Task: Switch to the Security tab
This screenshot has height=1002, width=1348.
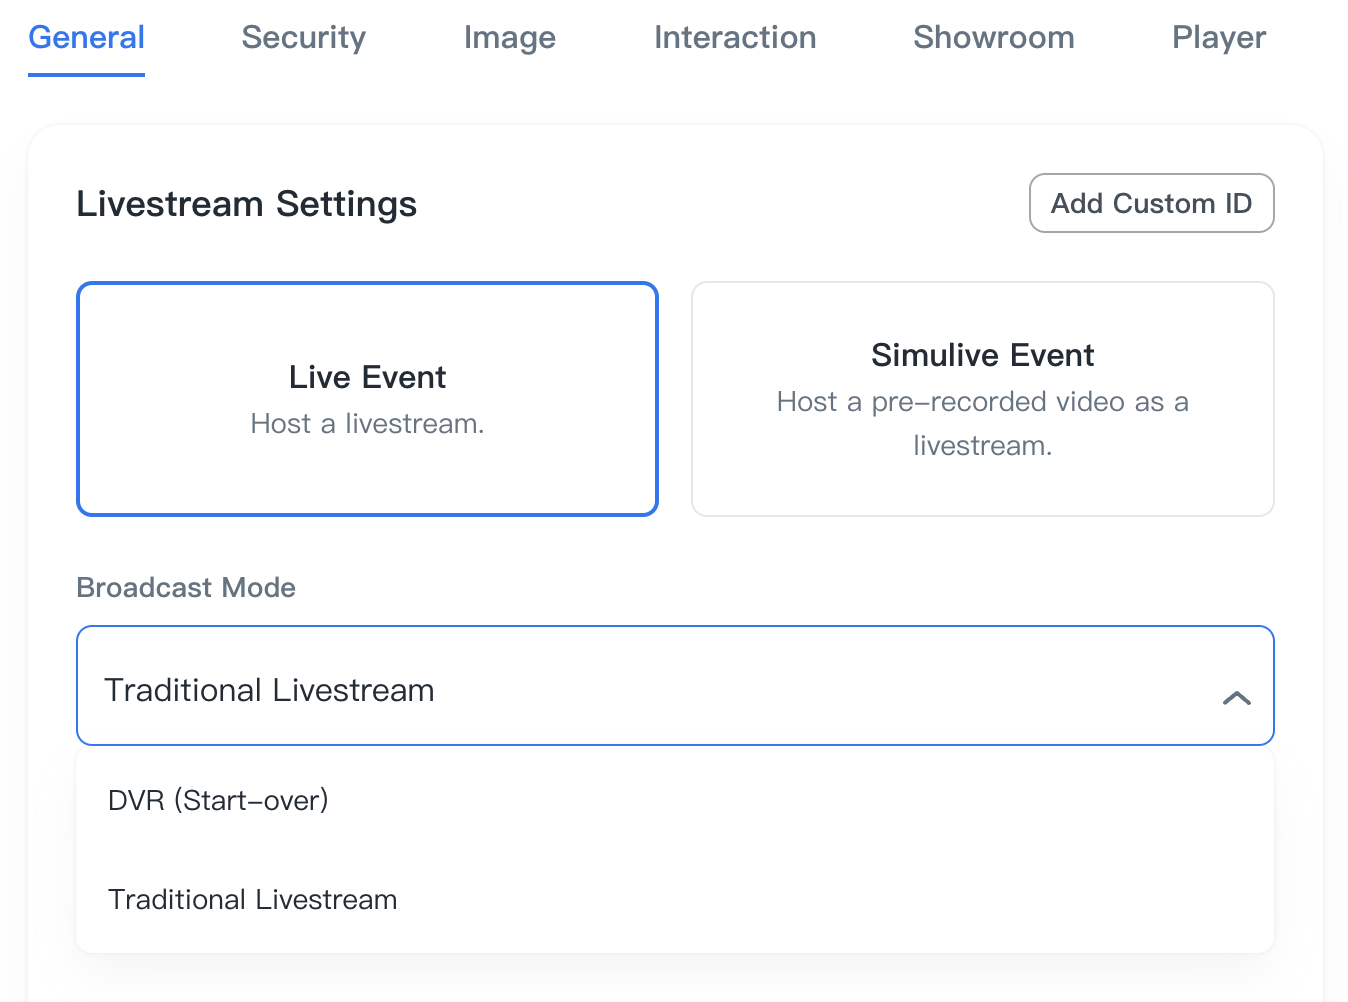Action: point(303,38)
